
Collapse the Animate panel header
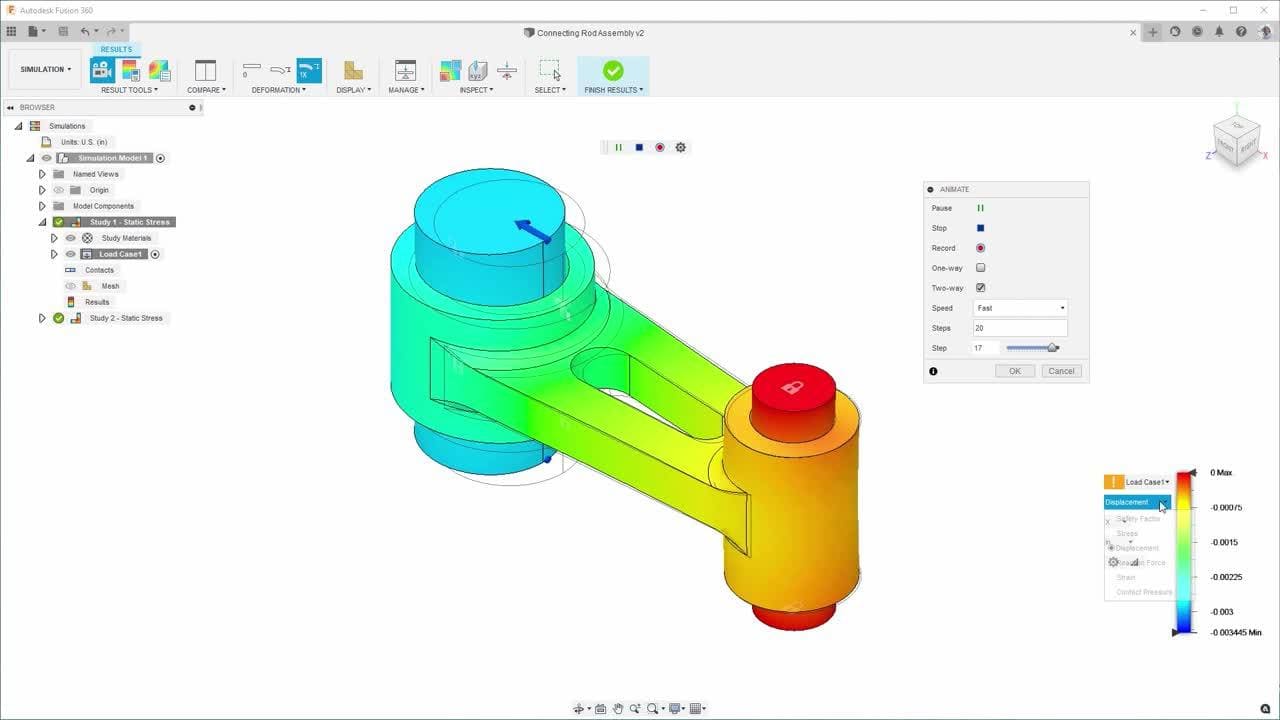pos(931,189)
